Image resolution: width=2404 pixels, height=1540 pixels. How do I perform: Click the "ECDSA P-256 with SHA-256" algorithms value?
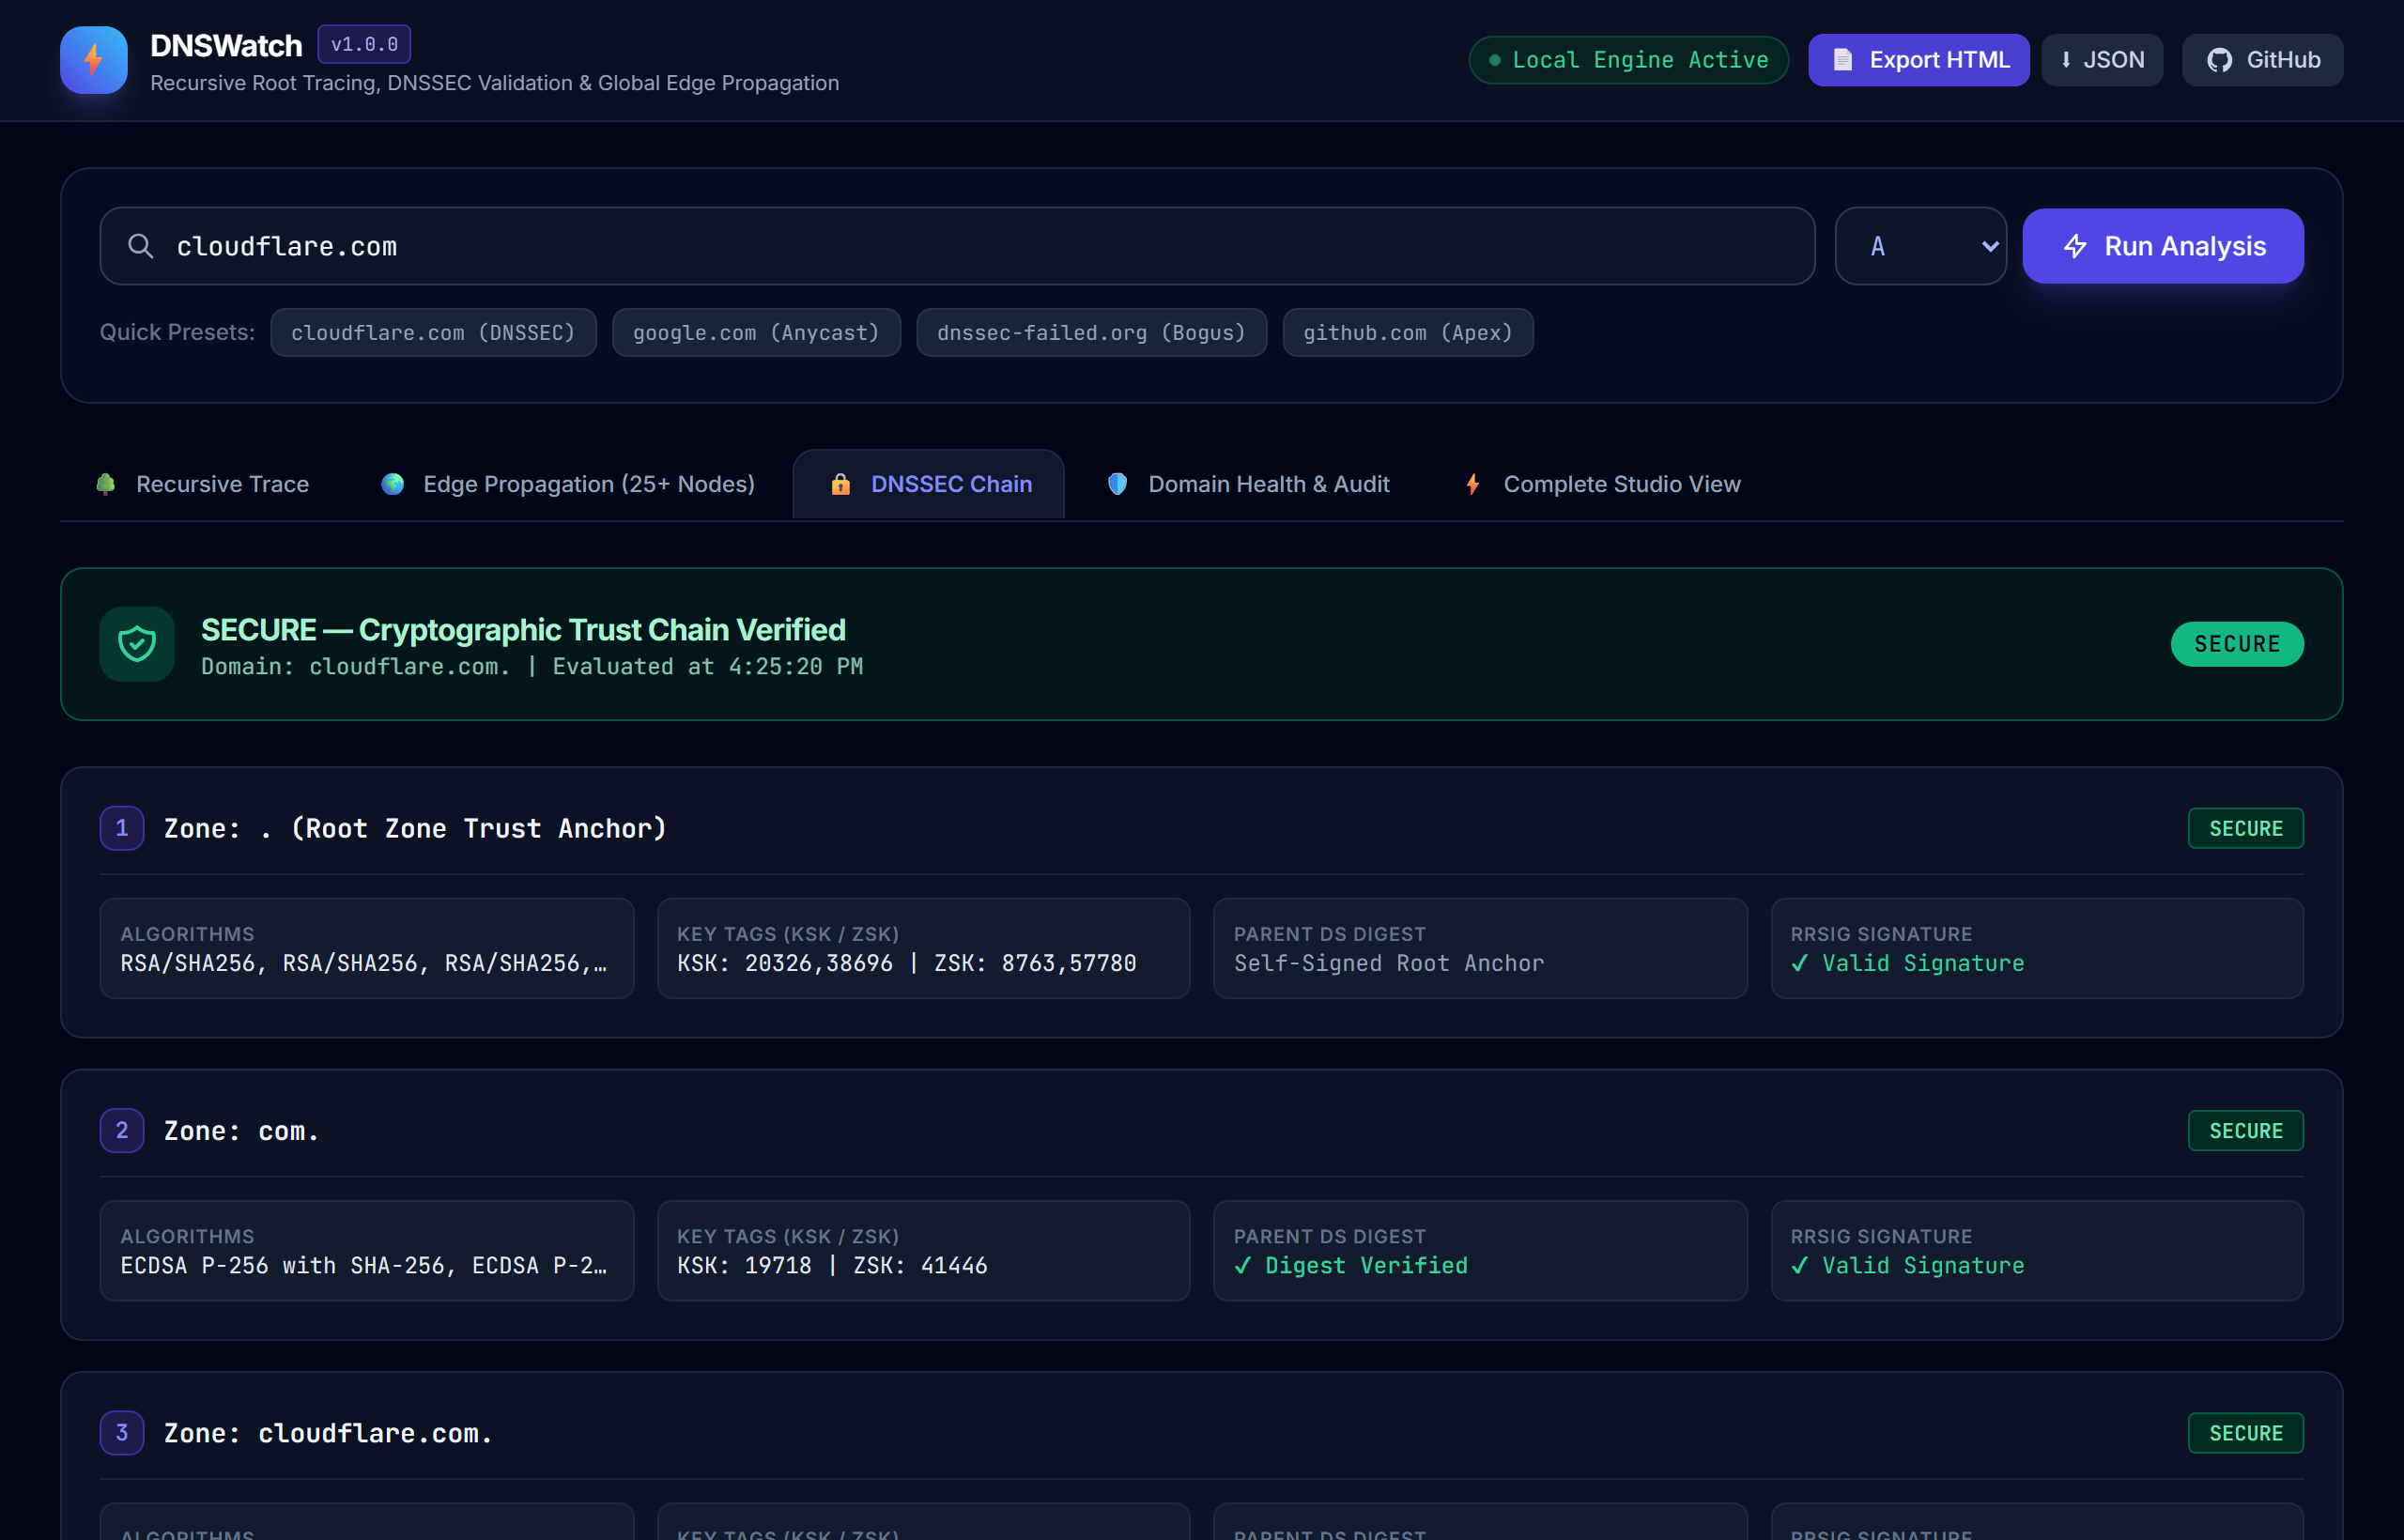coord(363,1265)
